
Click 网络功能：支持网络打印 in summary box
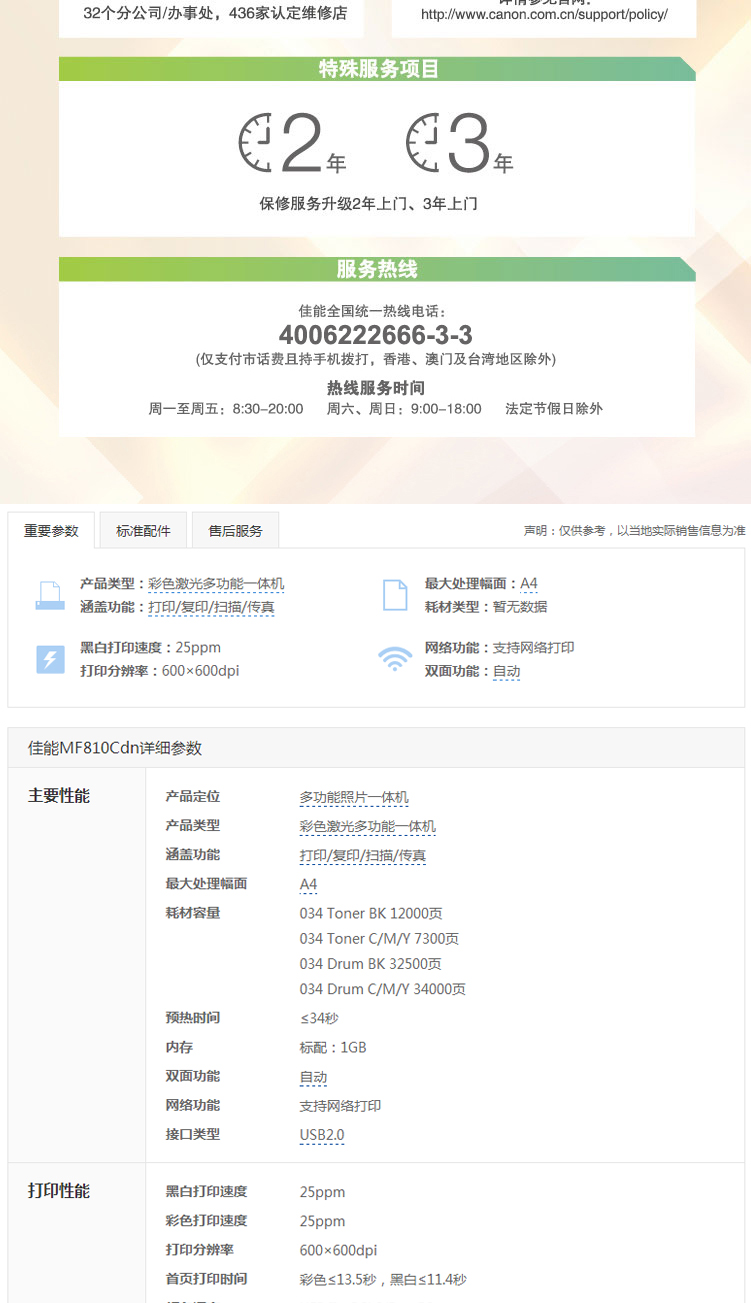coord(499,648)
